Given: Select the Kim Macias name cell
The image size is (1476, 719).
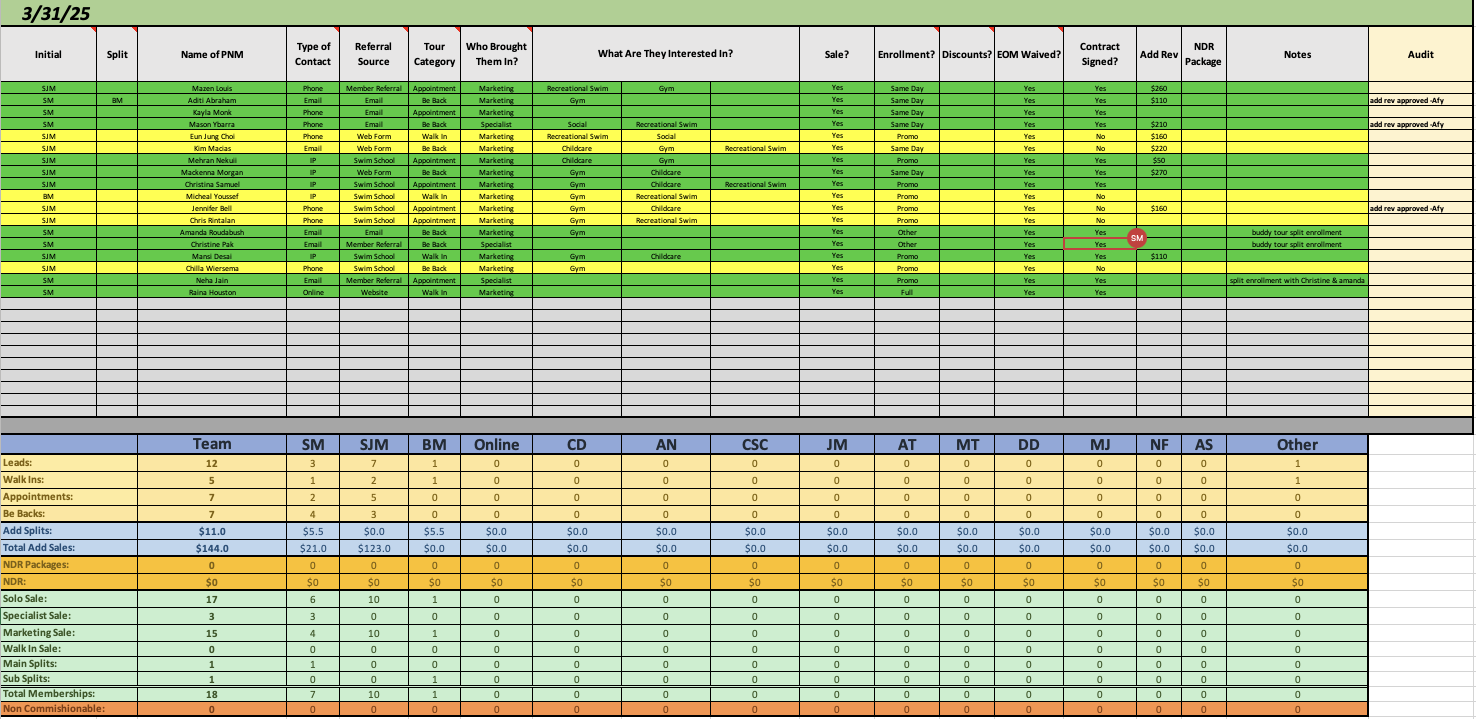Looking at the screenshot, I should (x=212, y=148).
